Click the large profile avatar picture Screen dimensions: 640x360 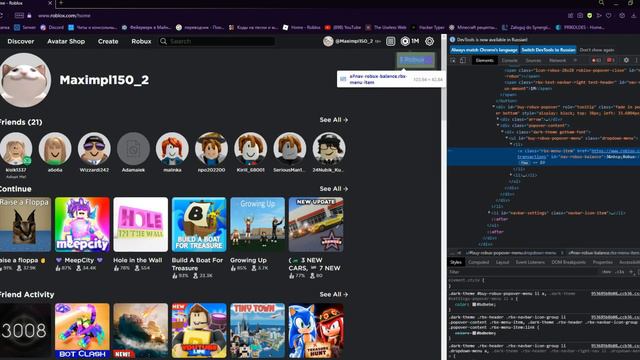pos(25,80)
